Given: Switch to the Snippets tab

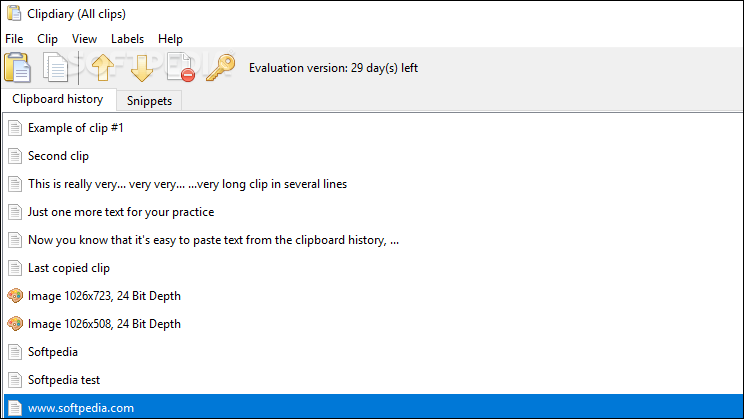Looking at the screenshot, I should [149, 101].
